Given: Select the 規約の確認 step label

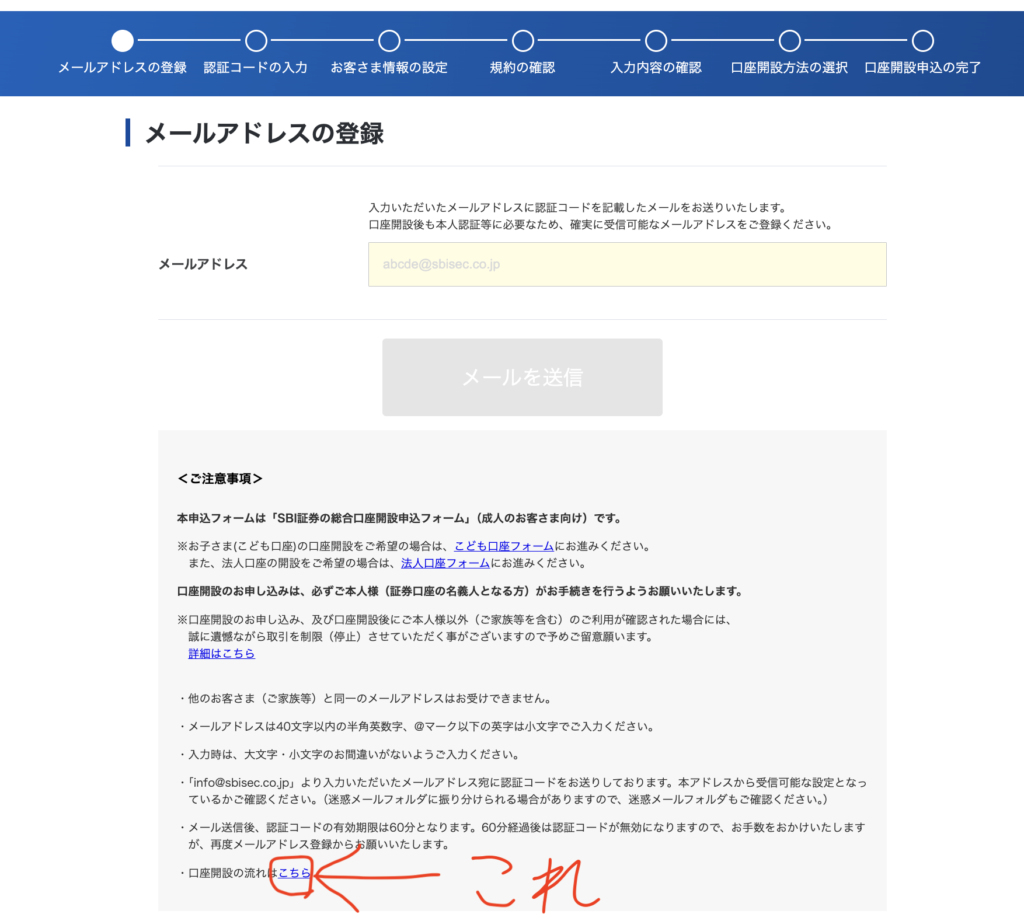Looking at the screenshot, I should click(x=522, y=68).
